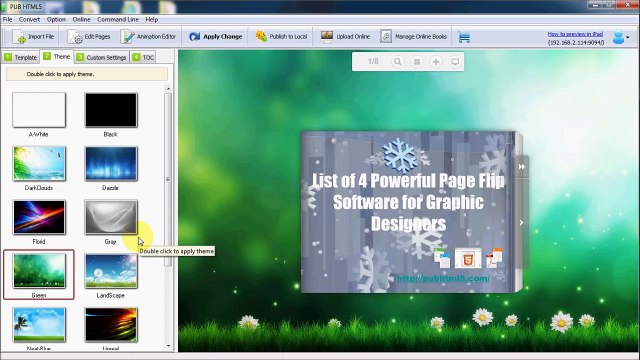
Task: Click the PDF icon on the cover
Action: click(494, 258)
